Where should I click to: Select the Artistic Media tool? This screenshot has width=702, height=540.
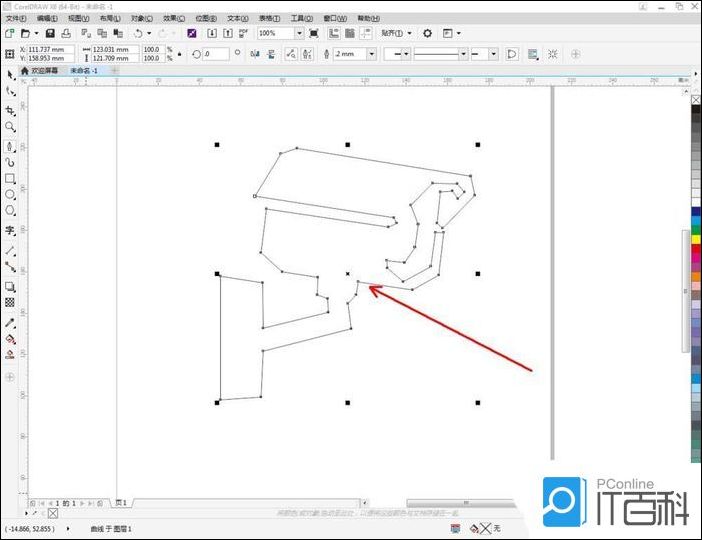(x=9, y=163)
